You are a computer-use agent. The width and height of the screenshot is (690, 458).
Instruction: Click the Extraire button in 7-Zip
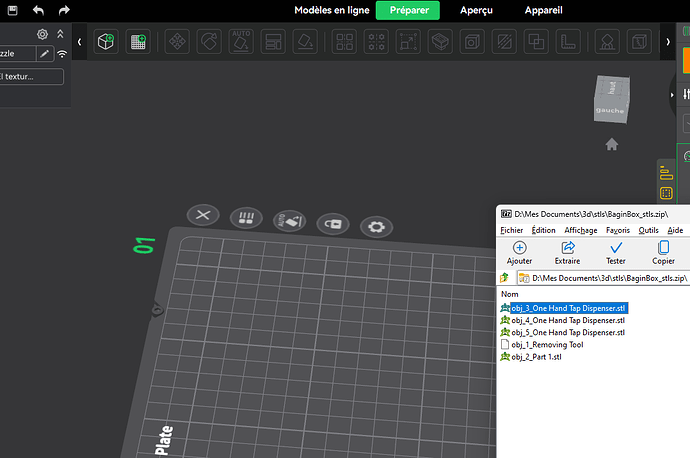coord(568,252)
